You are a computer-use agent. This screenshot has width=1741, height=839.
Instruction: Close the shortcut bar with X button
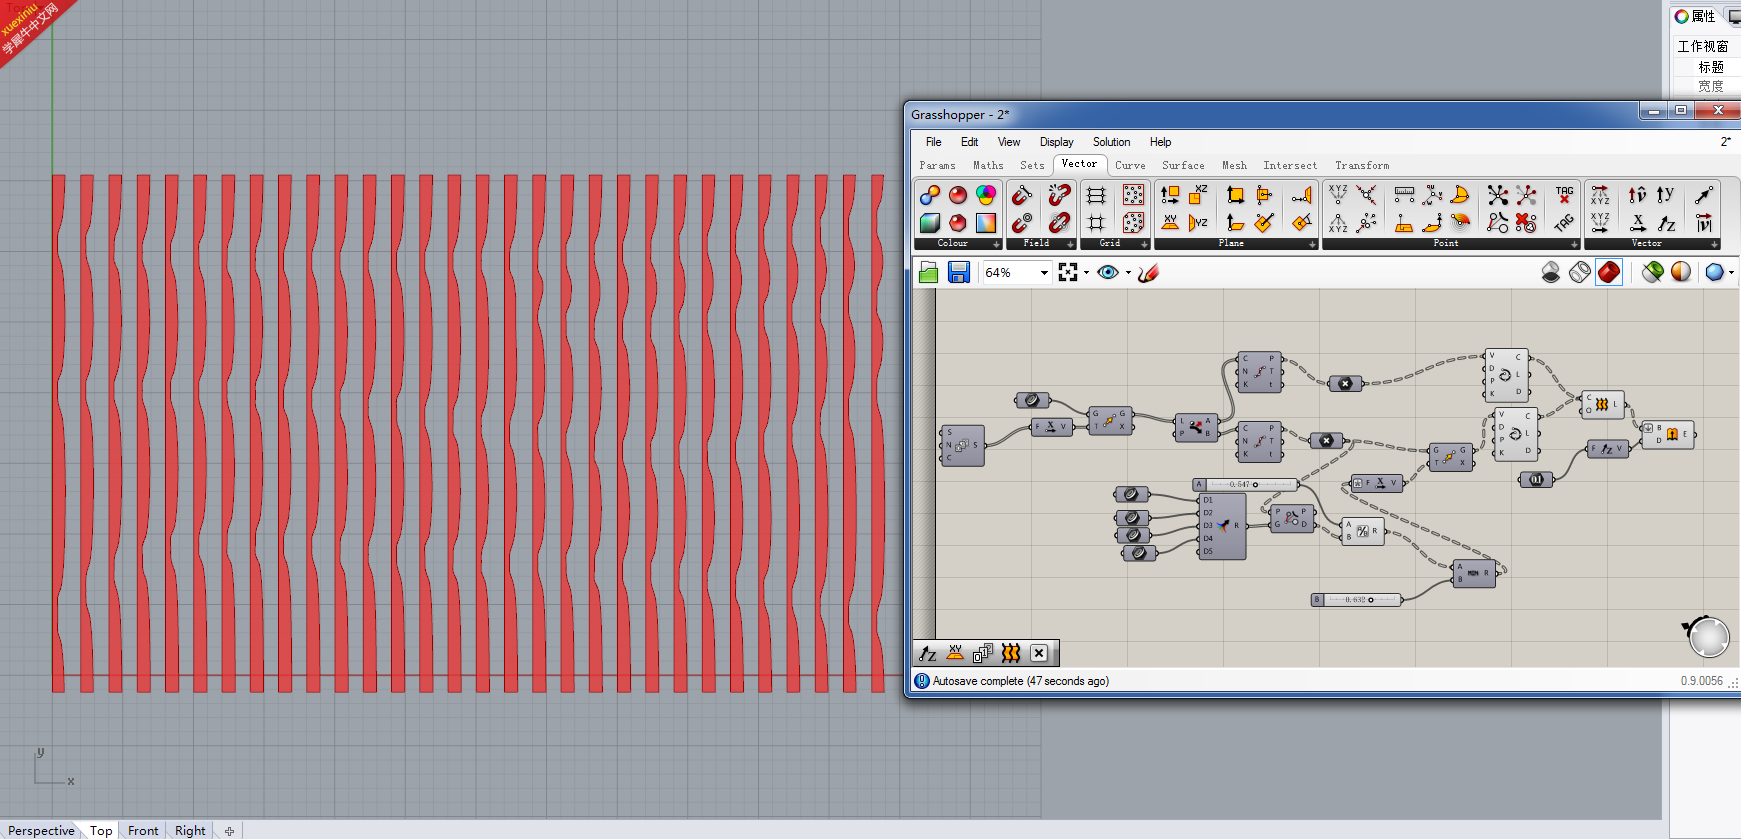pyautogui.click(x=1039, y=653)
